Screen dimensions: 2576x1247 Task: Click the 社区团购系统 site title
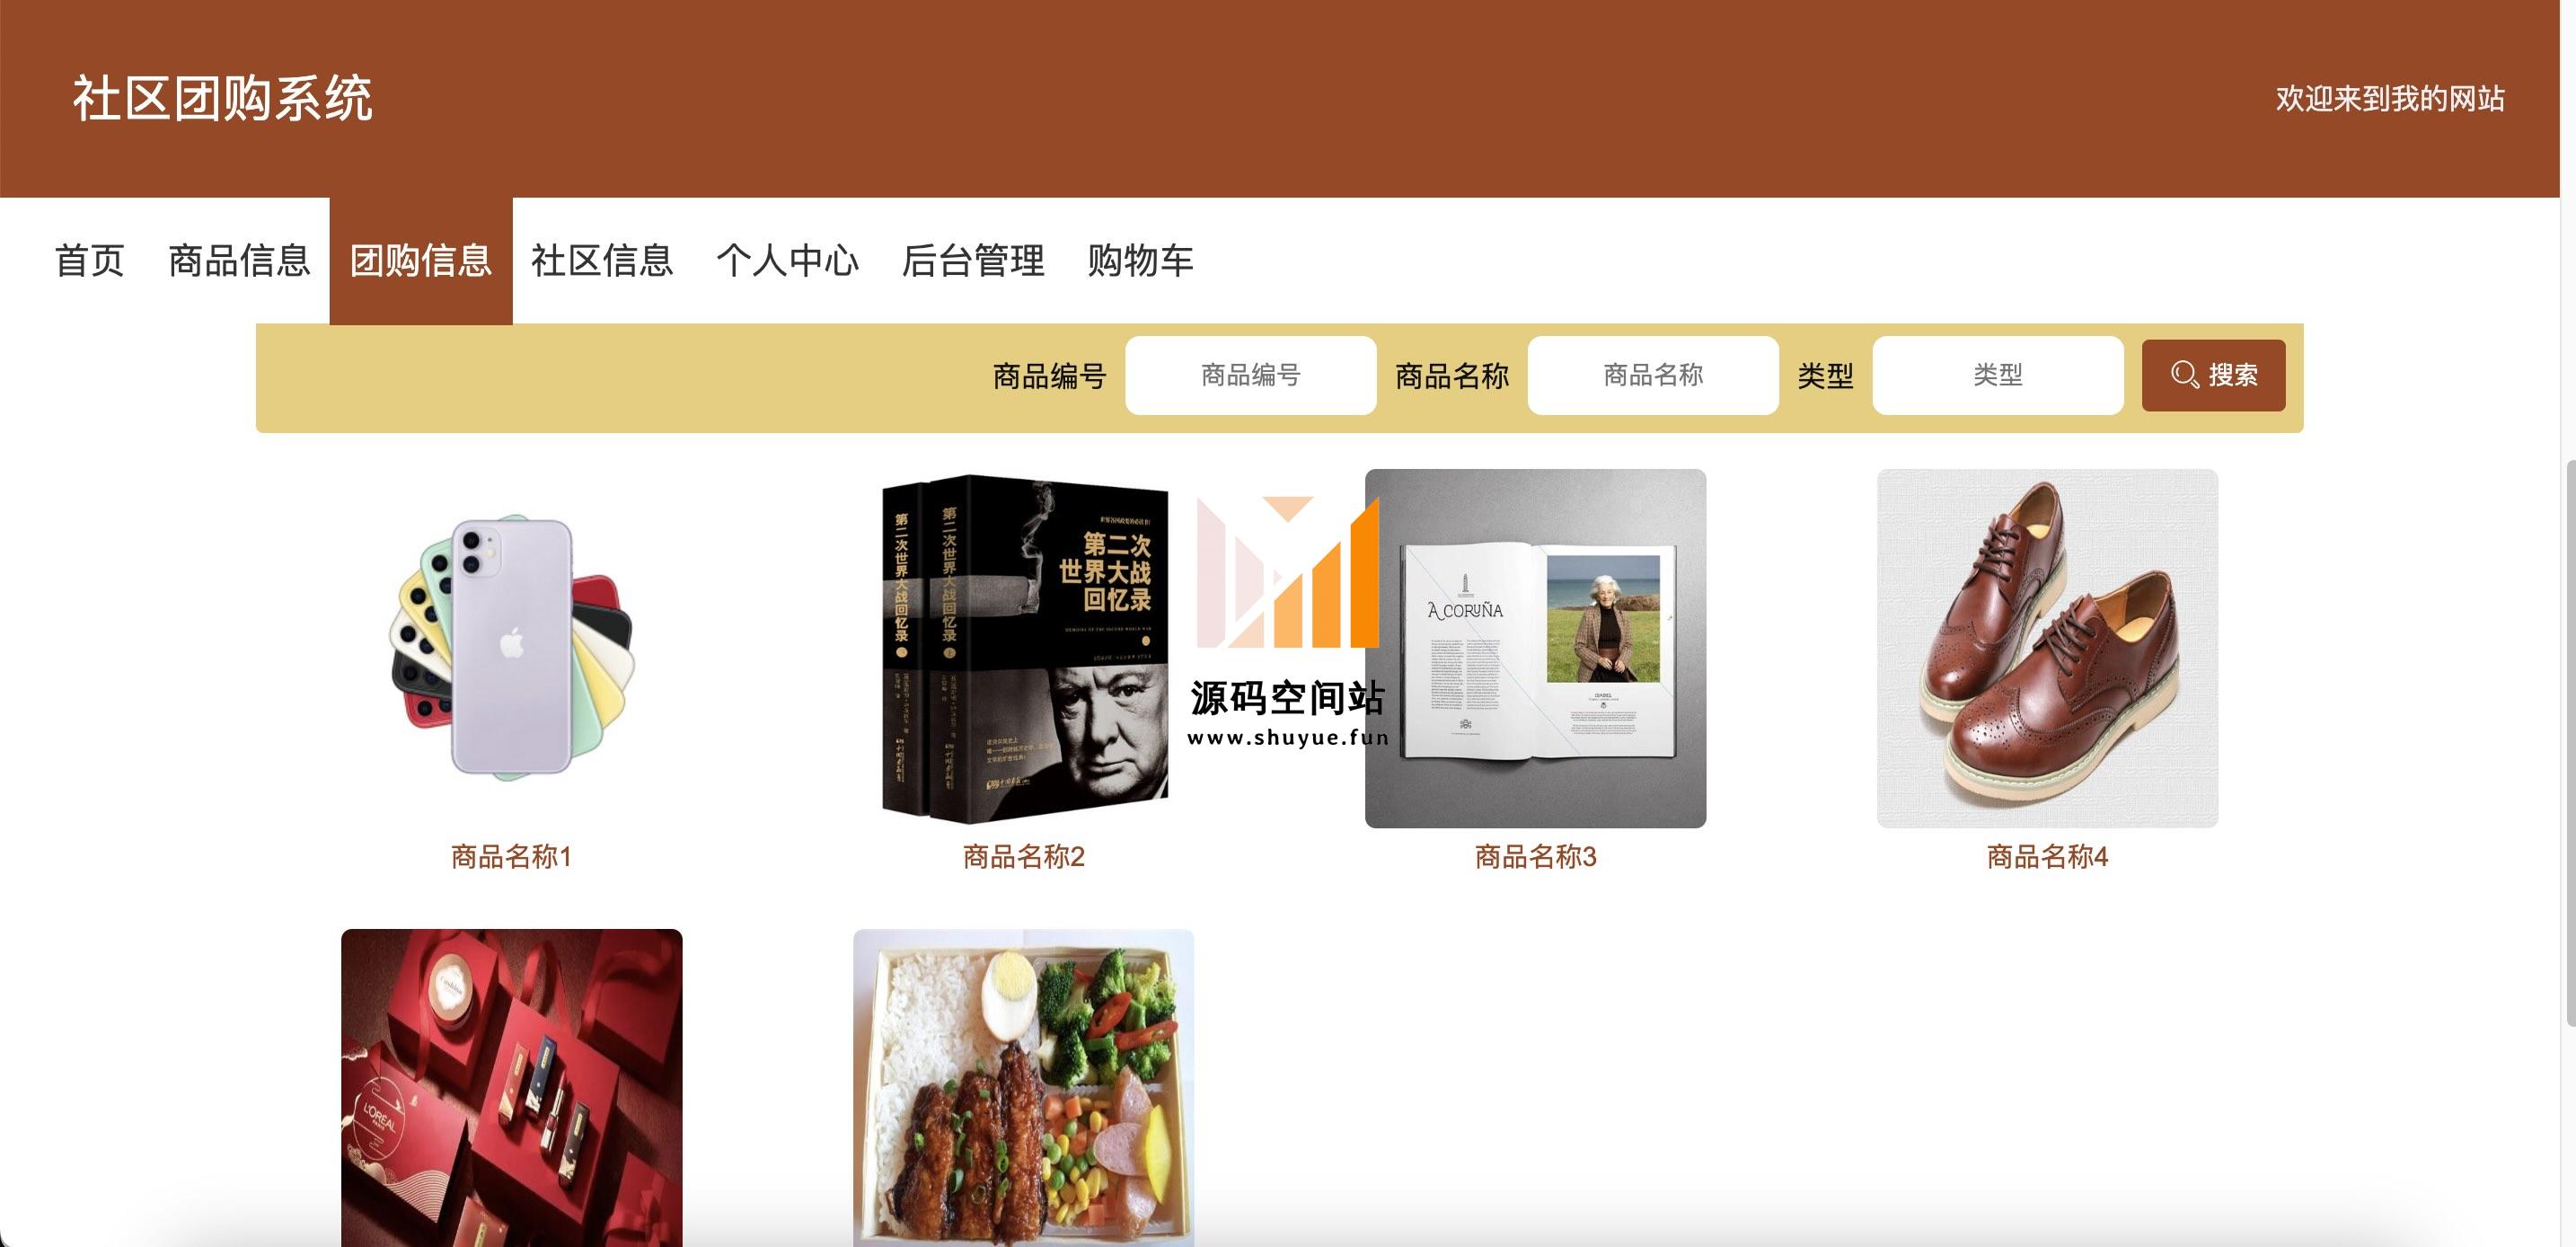click(222, 99)
